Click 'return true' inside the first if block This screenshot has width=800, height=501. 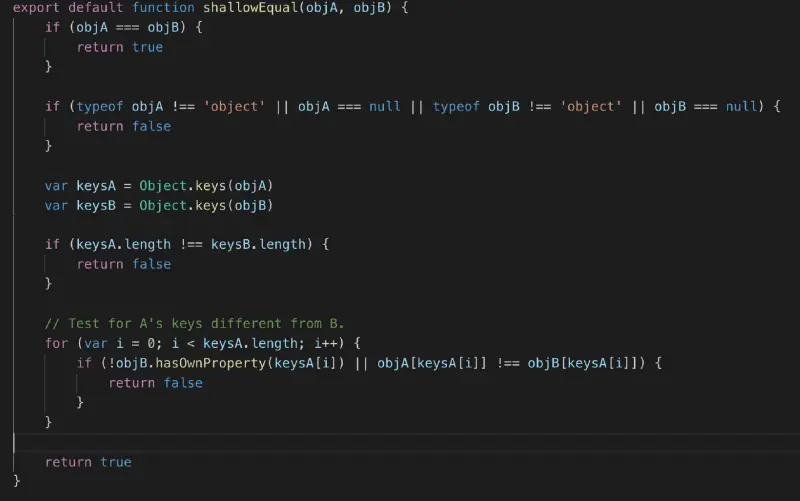[120, 47]
